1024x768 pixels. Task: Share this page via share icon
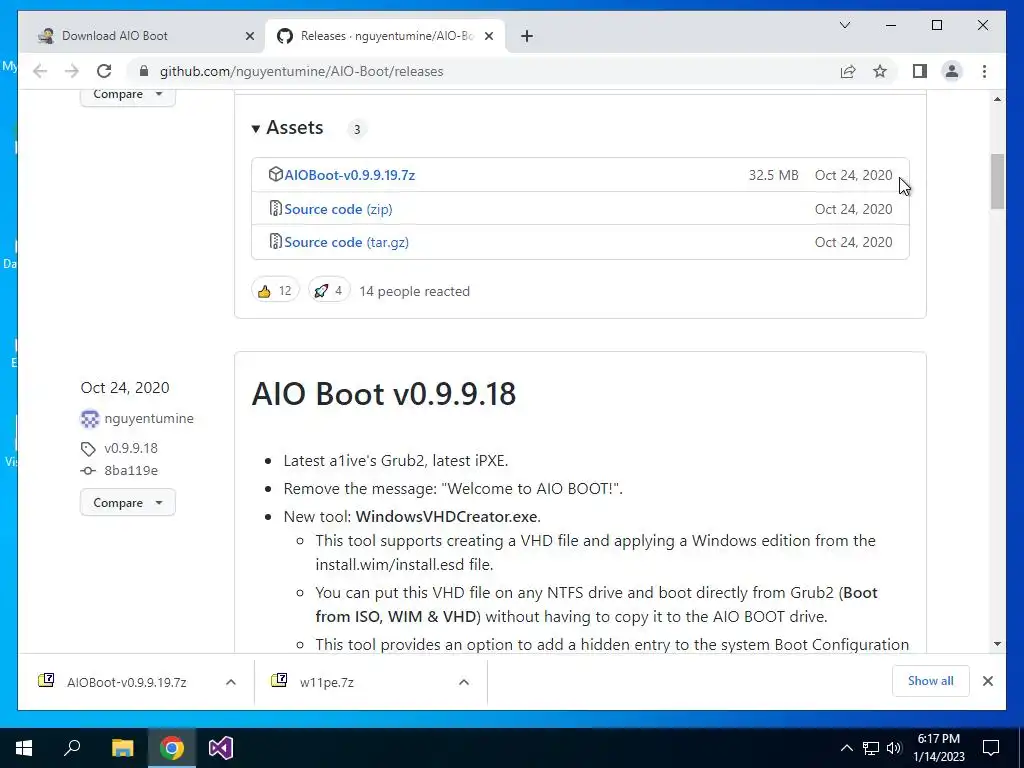point(848,71)
